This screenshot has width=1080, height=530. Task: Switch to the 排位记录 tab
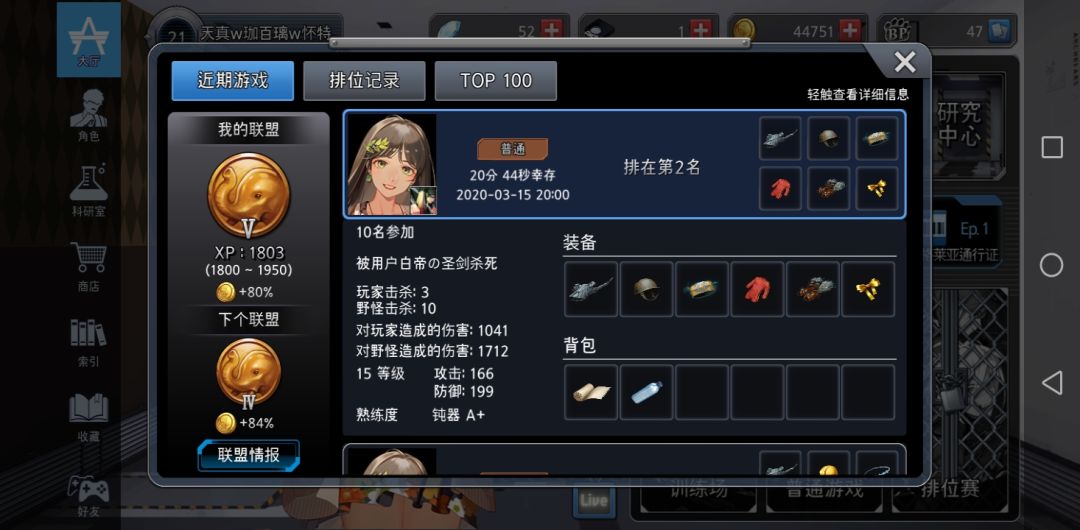(364, 81)
